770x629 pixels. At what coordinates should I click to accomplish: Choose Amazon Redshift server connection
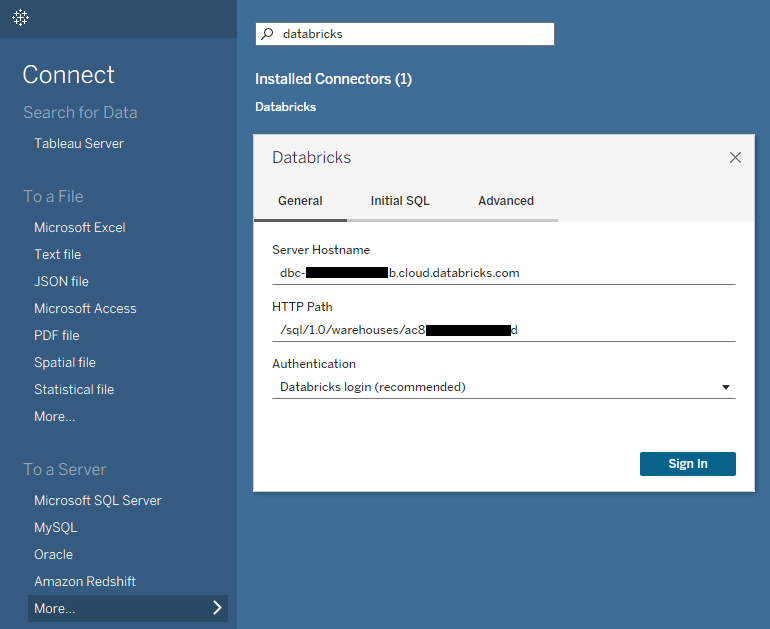click(85, 581)
